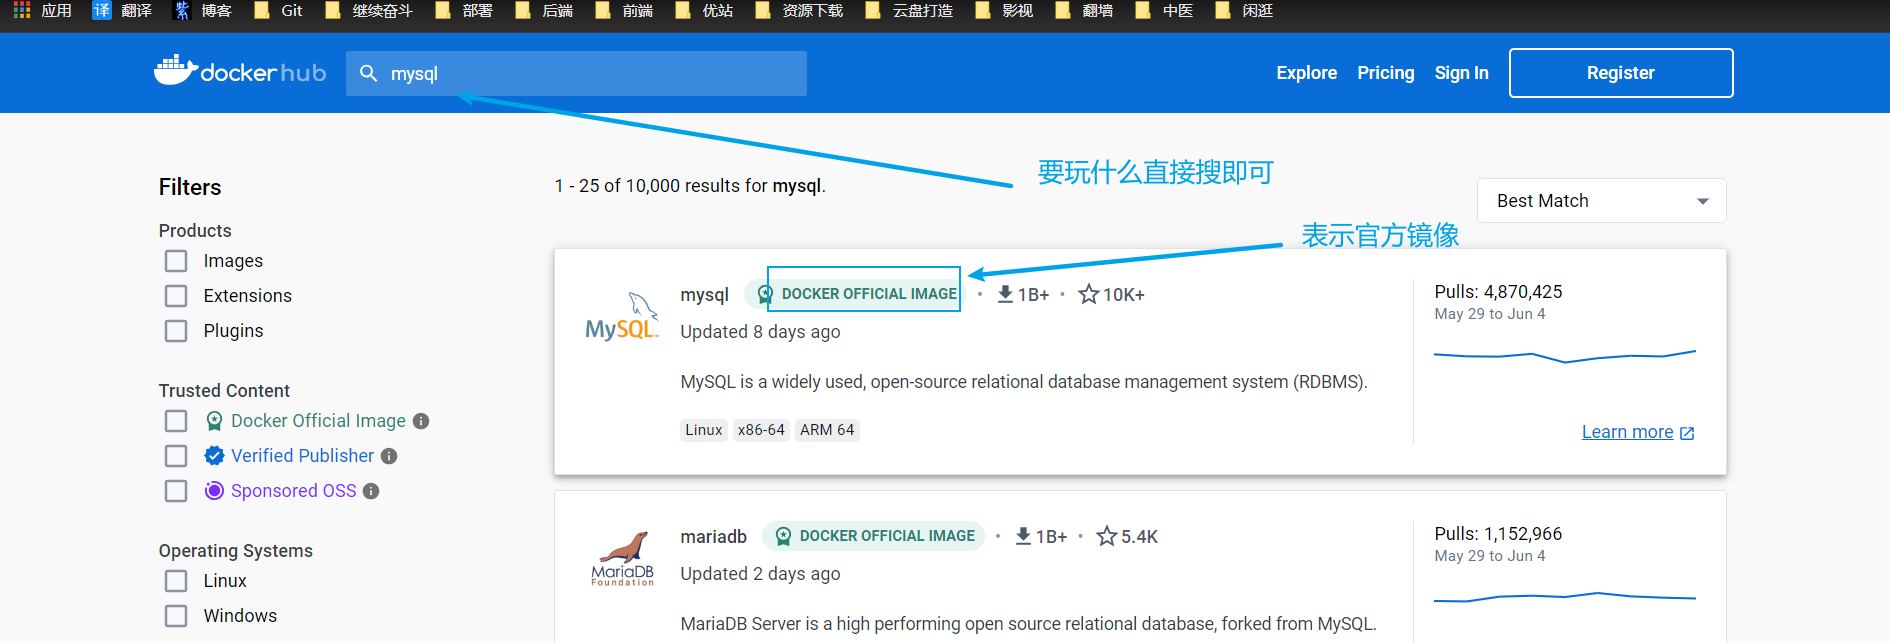Click the Sponsored OSS purple icon
Viewport: 1890px width, 643px height.
pos(214,491)
